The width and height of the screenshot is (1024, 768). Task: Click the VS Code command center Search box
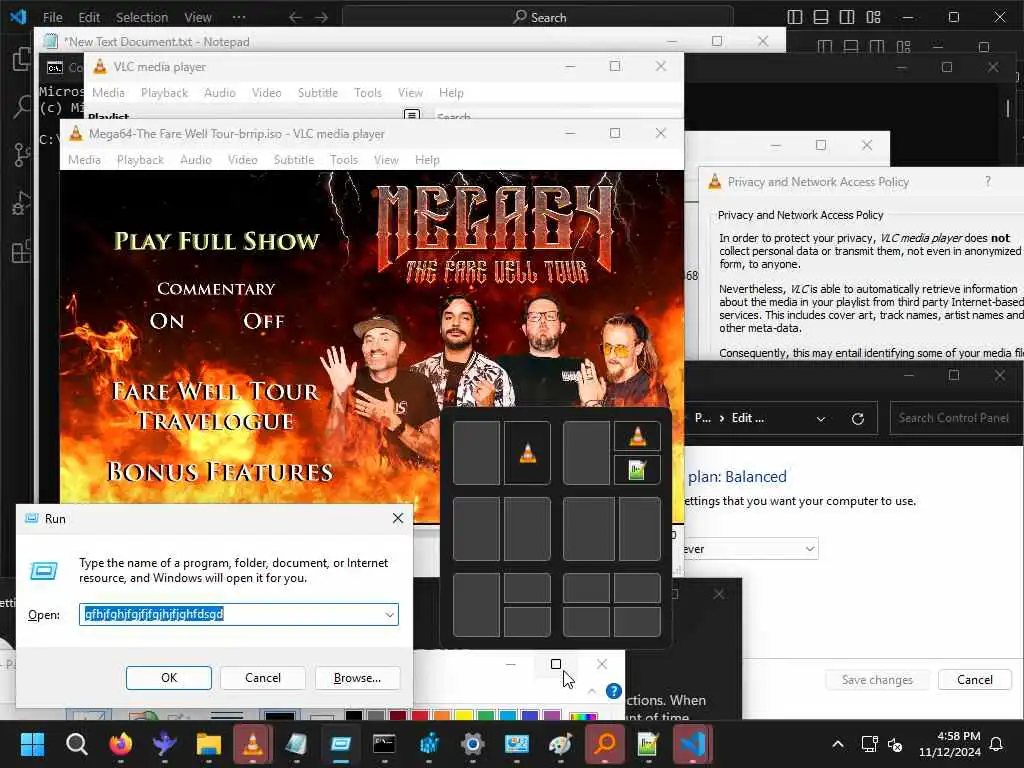[537, 18]
